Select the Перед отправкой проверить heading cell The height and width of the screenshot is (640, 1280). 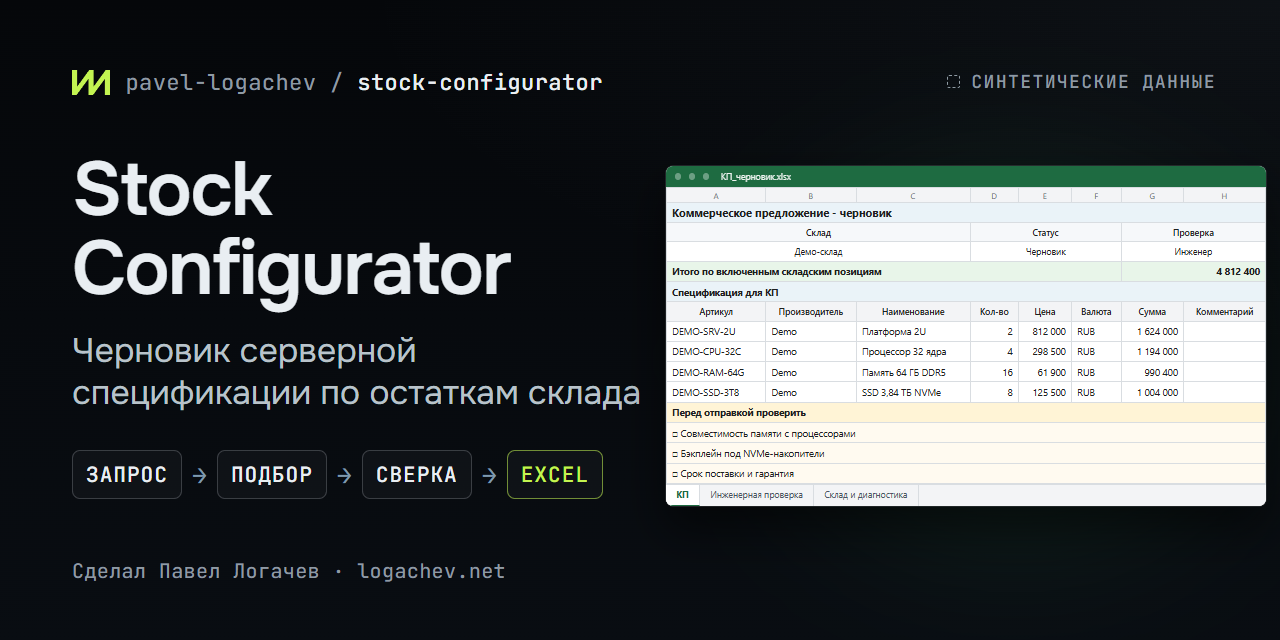[x=966, y=412]
